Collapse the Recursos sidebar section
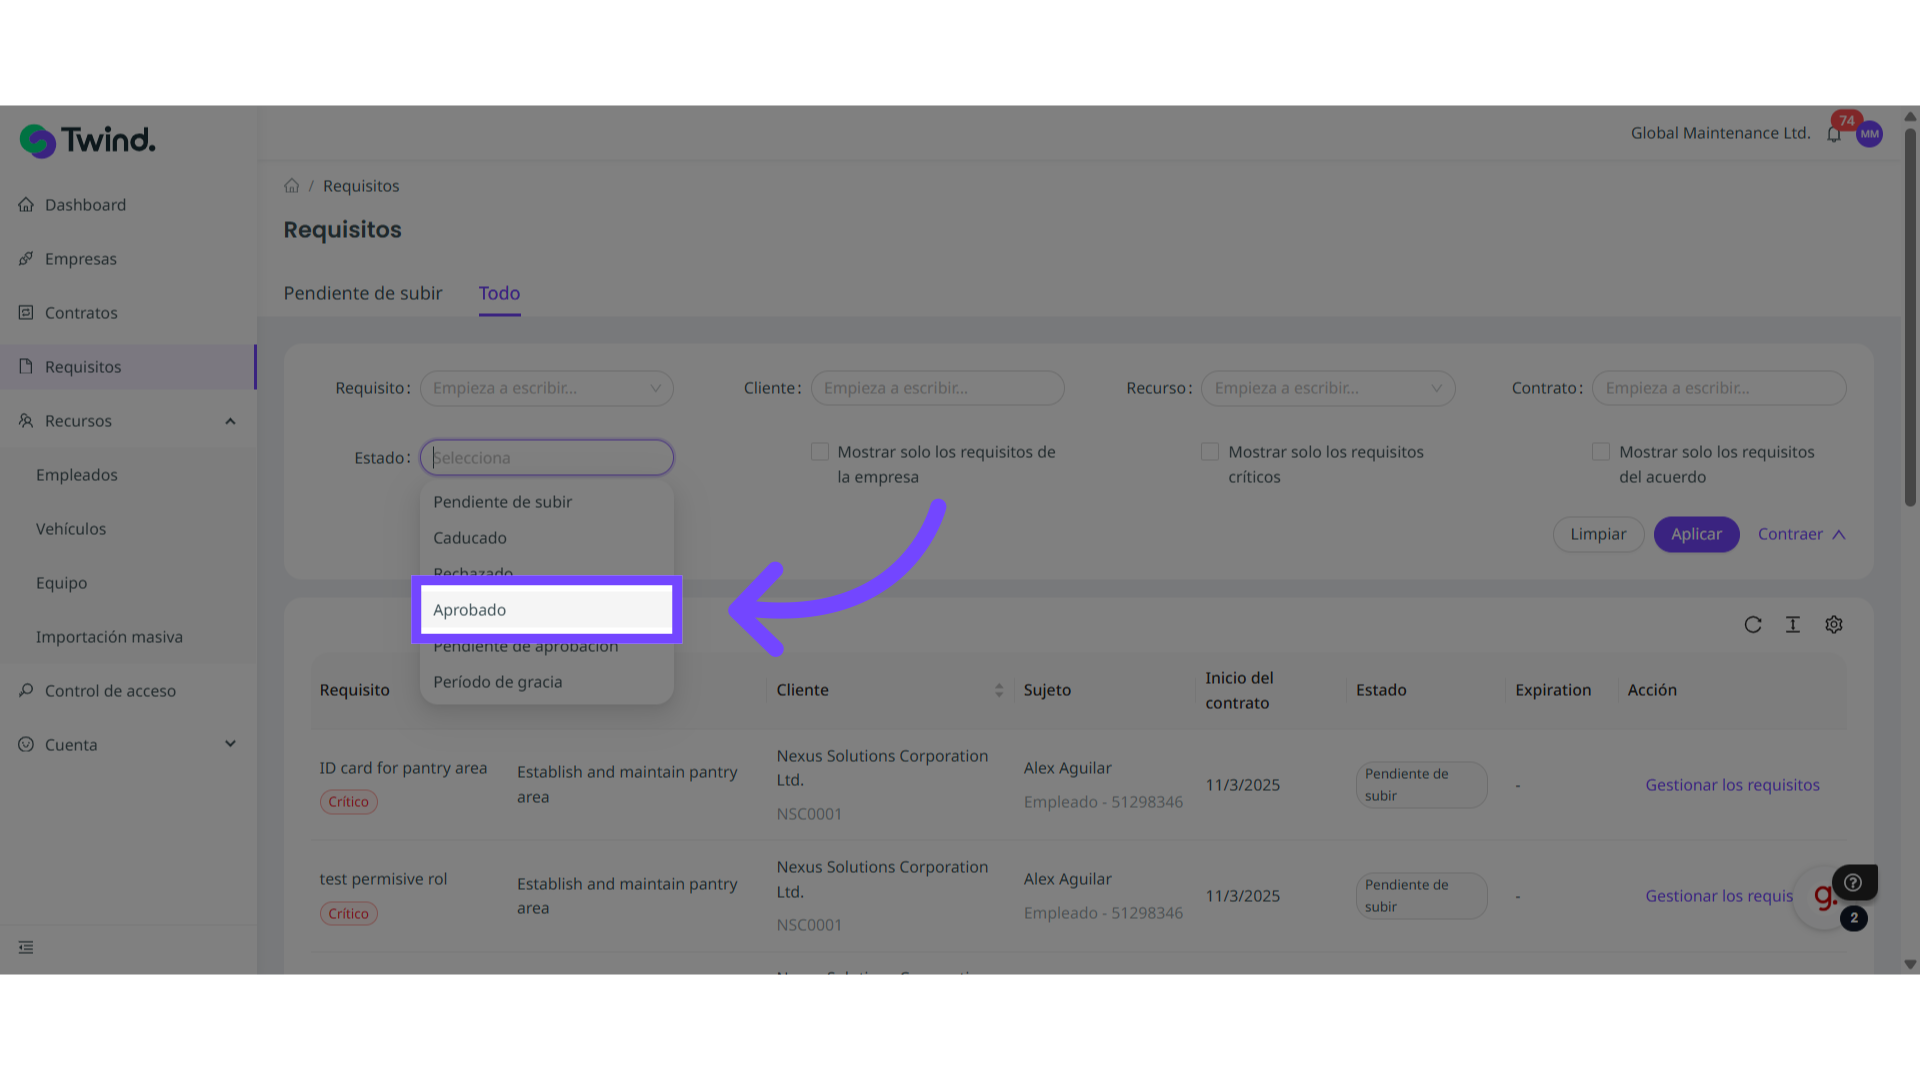Image resolution: width=1920 pixels, height=1080 pixels. (230, 421)
